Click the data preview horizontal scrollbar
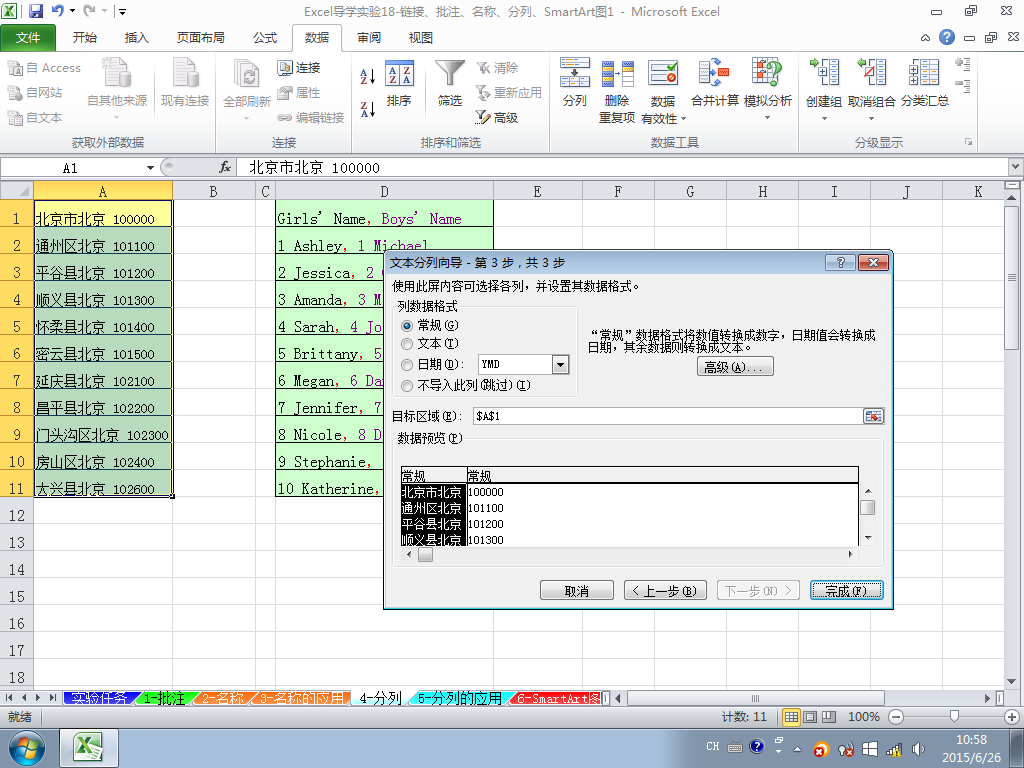This screenshot has height=768, width=1024. coord(628,554)
